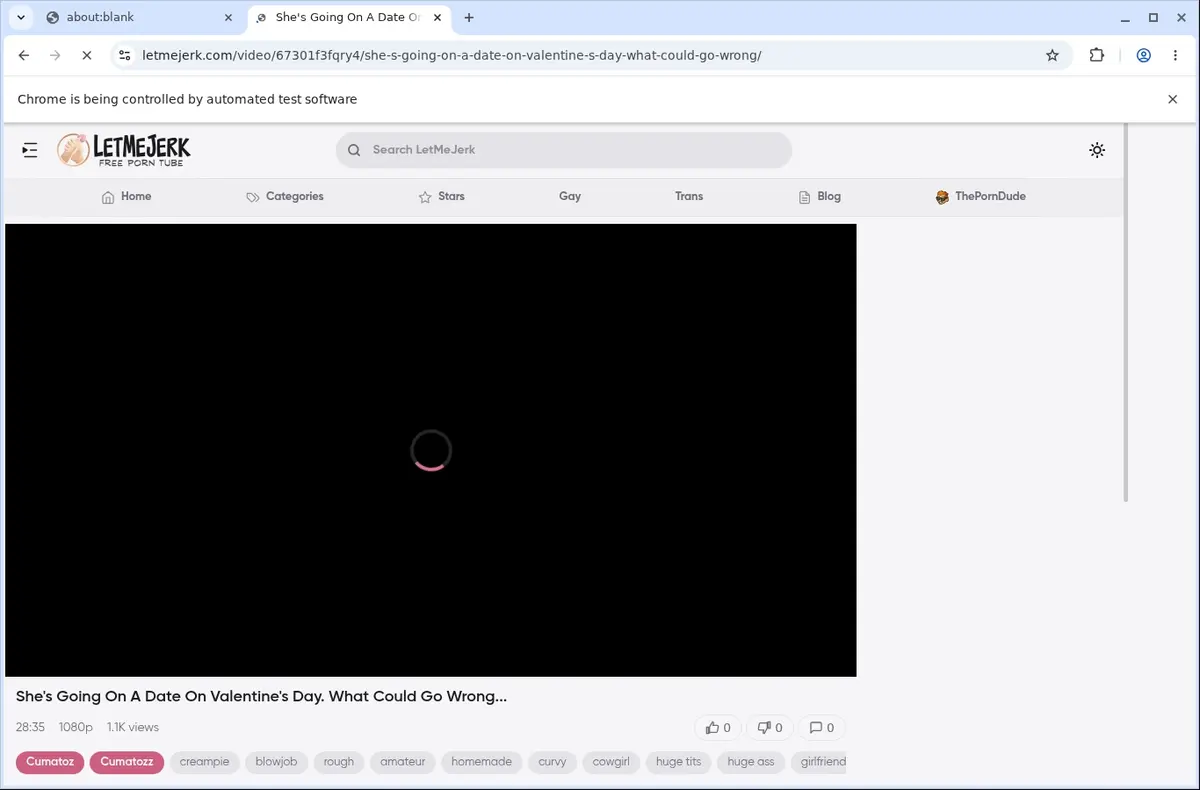This screenshot has width=1200, height=790.
Task: Click the thumbs-down dislike button
Action: click(769, 728)
